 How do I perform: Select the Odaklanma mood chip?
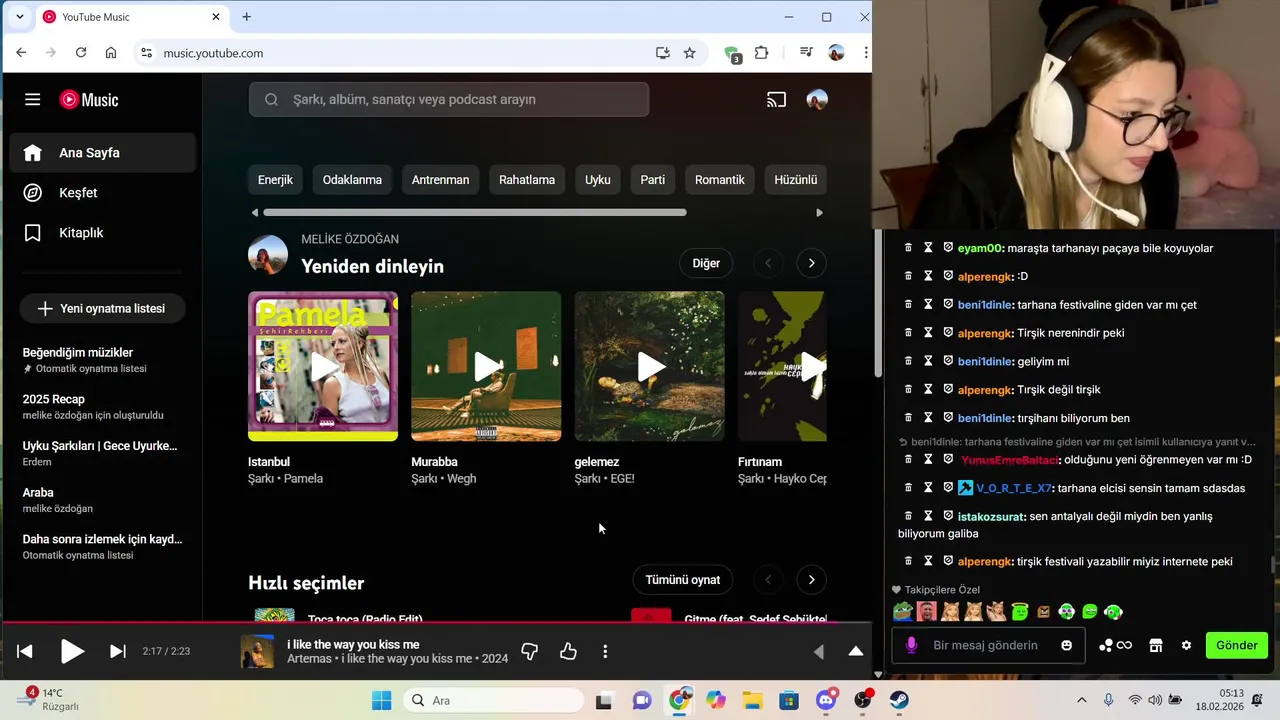[x=352, y=180]
